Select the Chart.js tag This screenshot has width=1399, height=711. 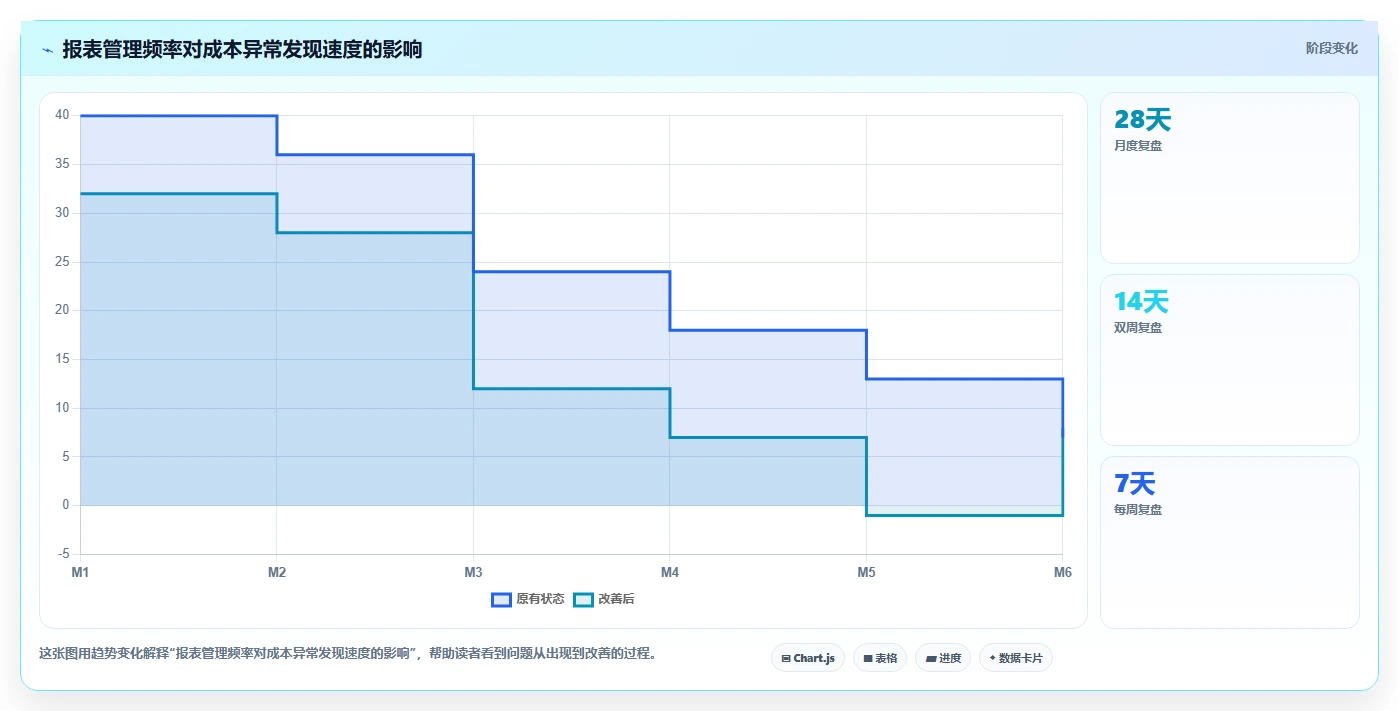tap(808, 658)
